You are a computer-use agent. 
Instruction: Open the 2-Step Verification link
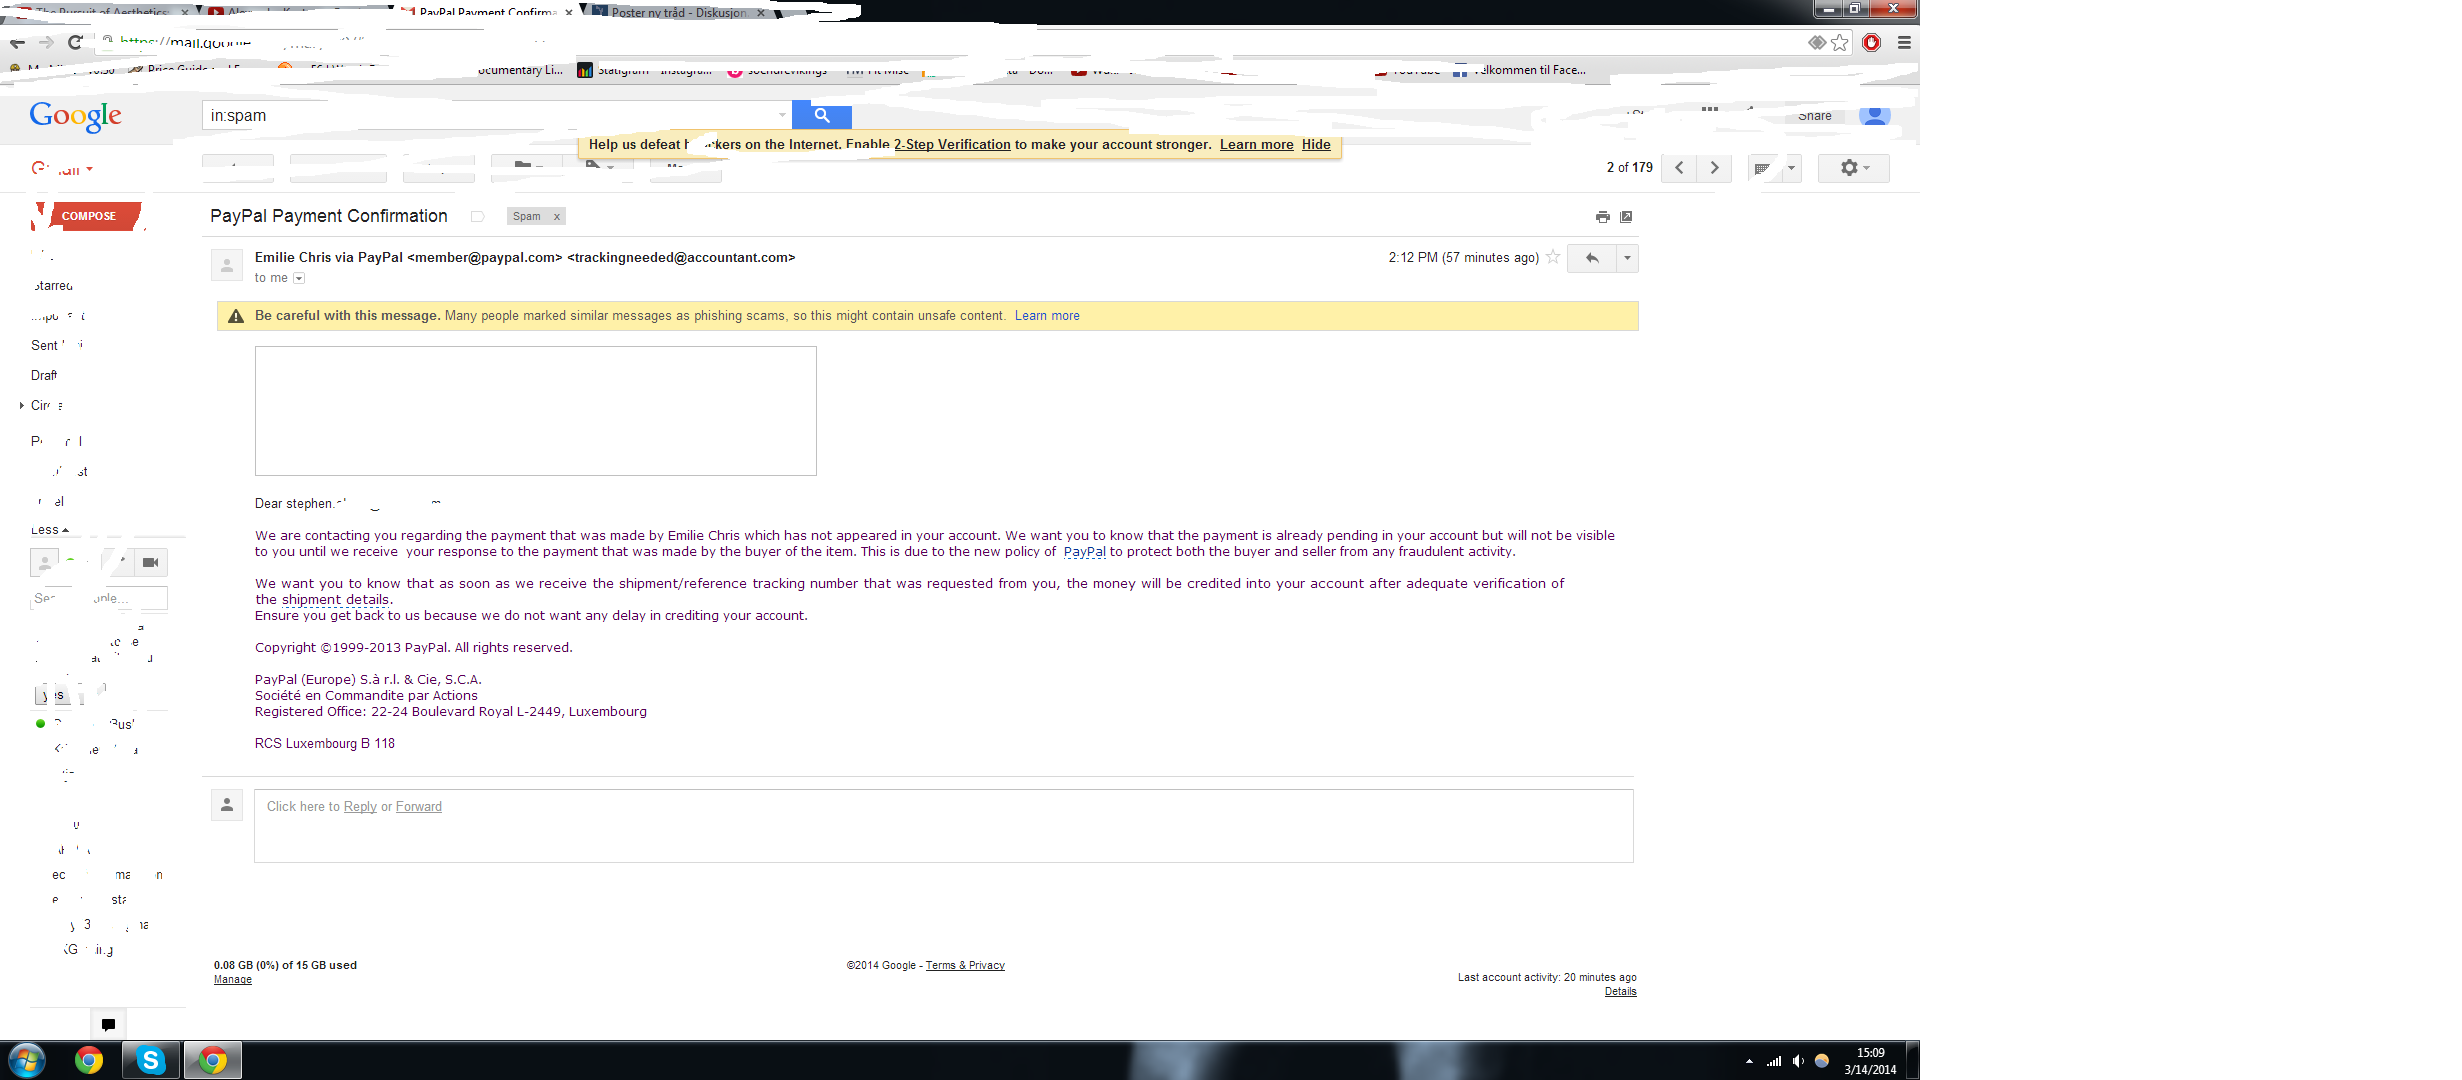click(x=952, y=144)
